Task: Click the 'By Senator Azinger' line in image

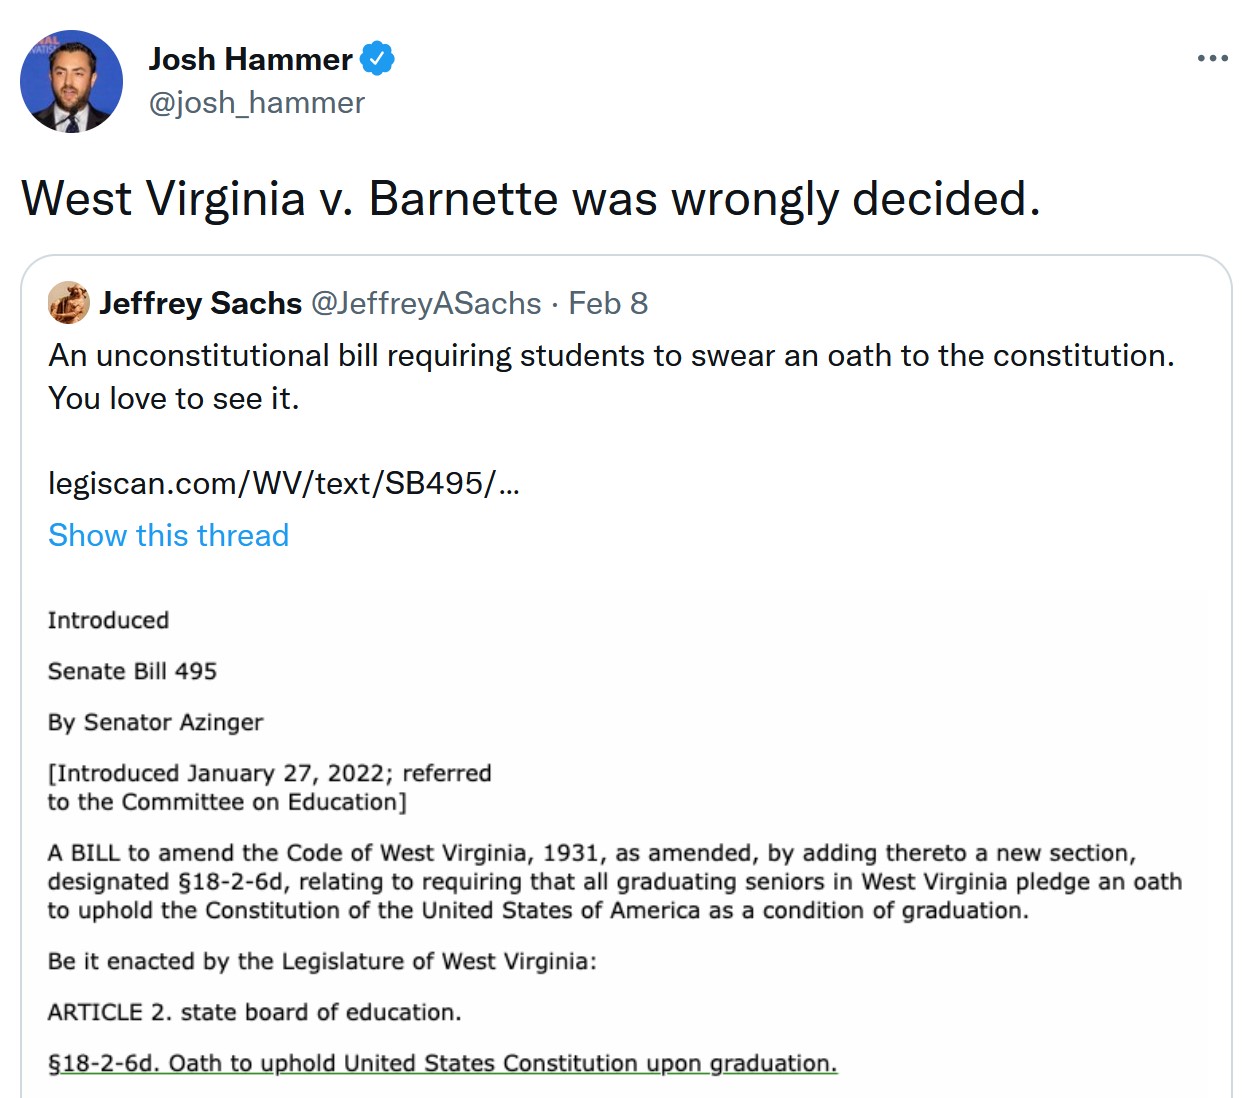Action: 155,722
